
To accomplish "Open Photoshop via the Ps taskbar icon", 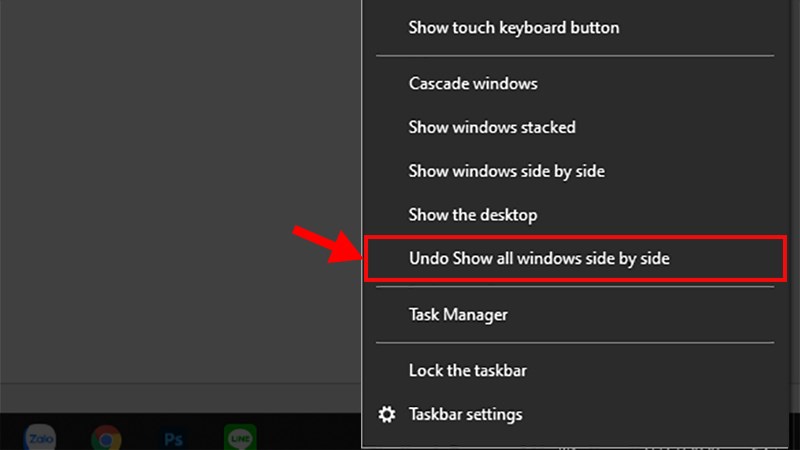I will (173, 438).
